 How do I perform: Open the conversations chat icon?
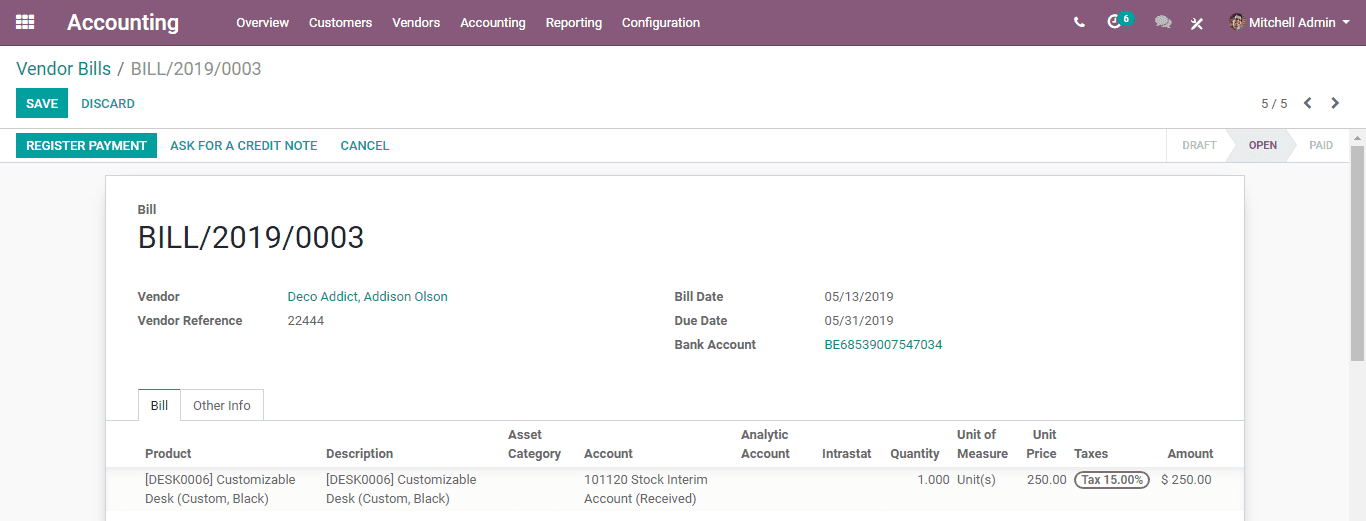pyautogui.click(x=1163, y=22)
